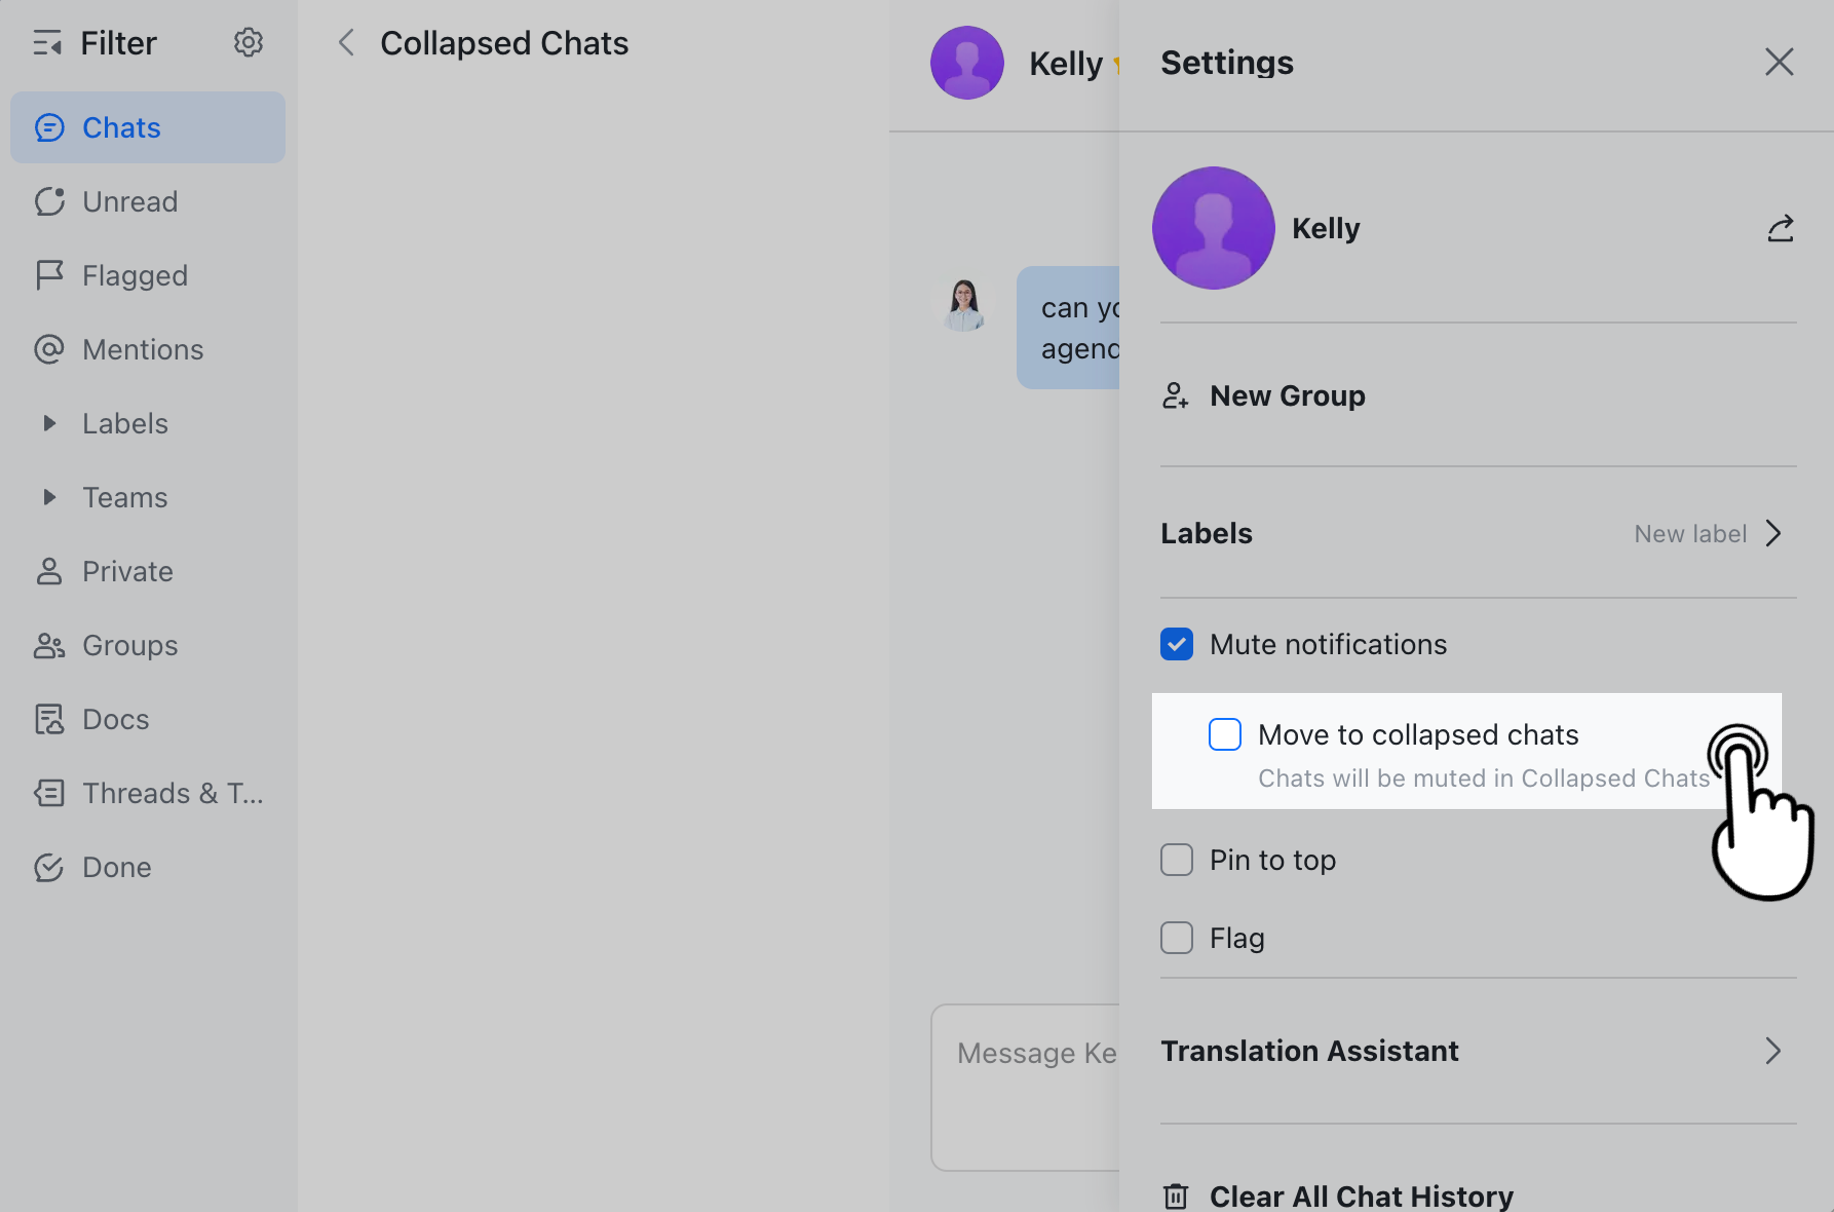Clear All Chat History
This screenshot has height=1212, width=1834.
tap(1360, 1195)
